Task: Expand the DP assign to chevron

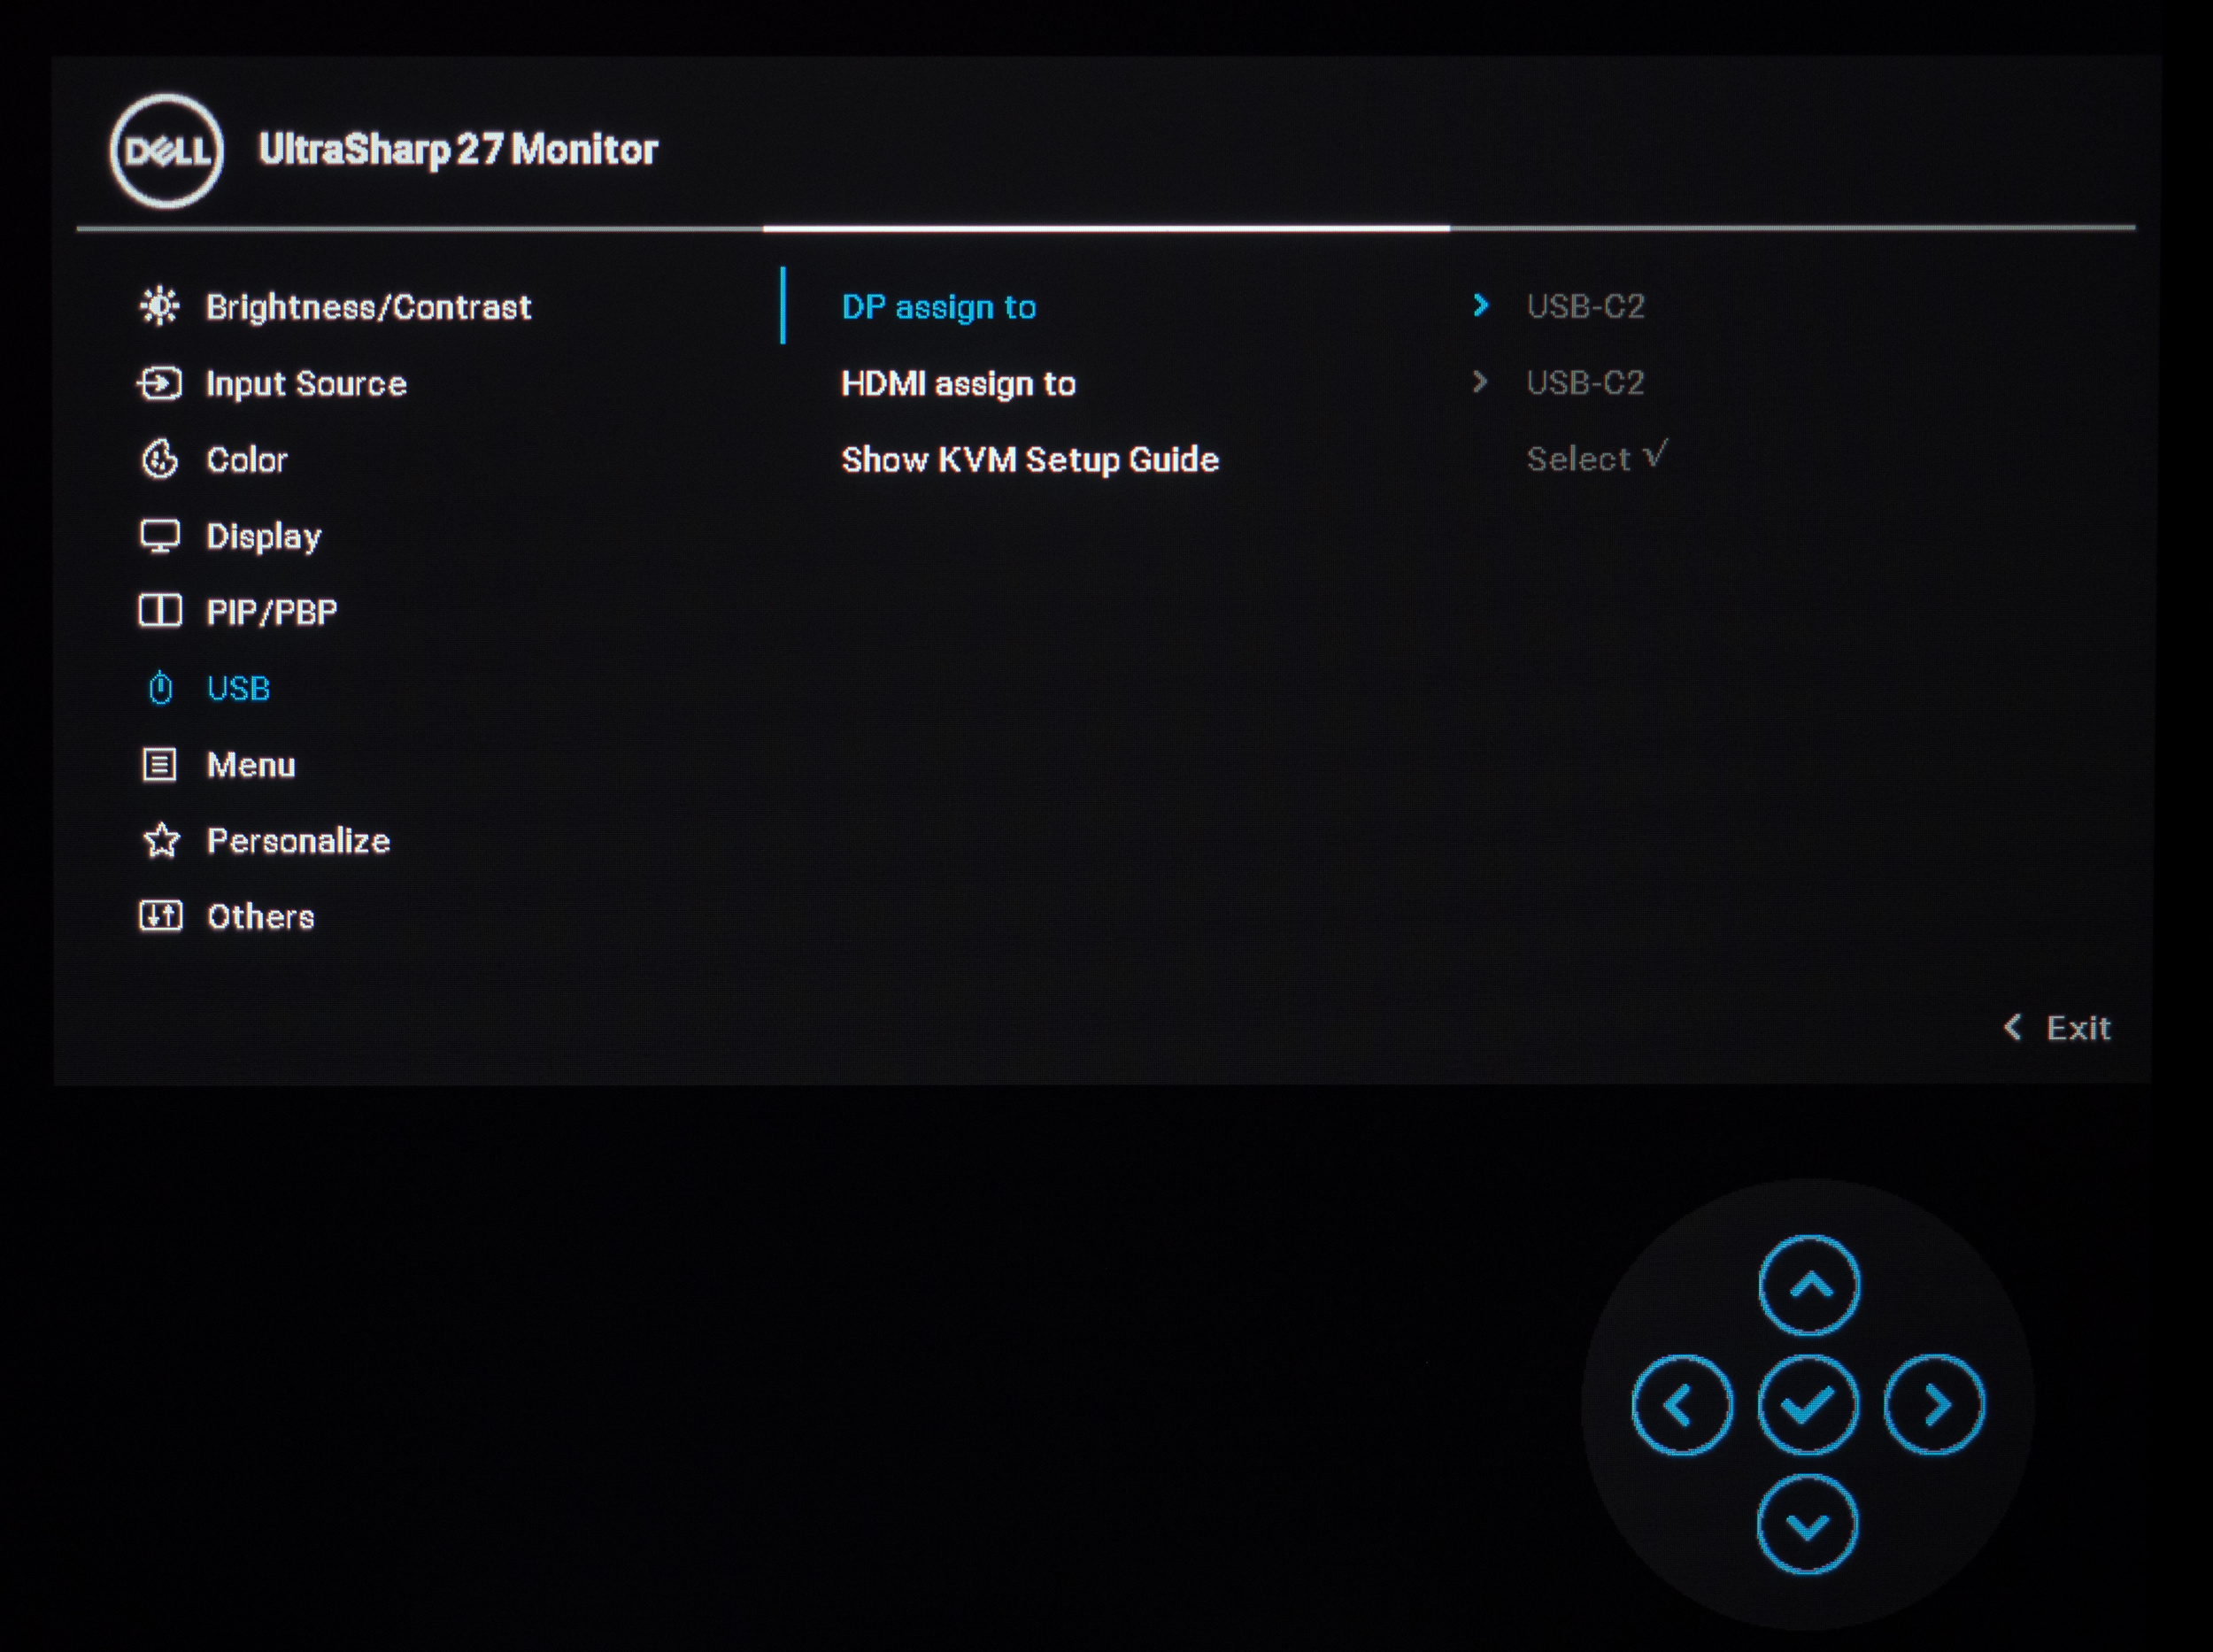Action: [1481, 305]
